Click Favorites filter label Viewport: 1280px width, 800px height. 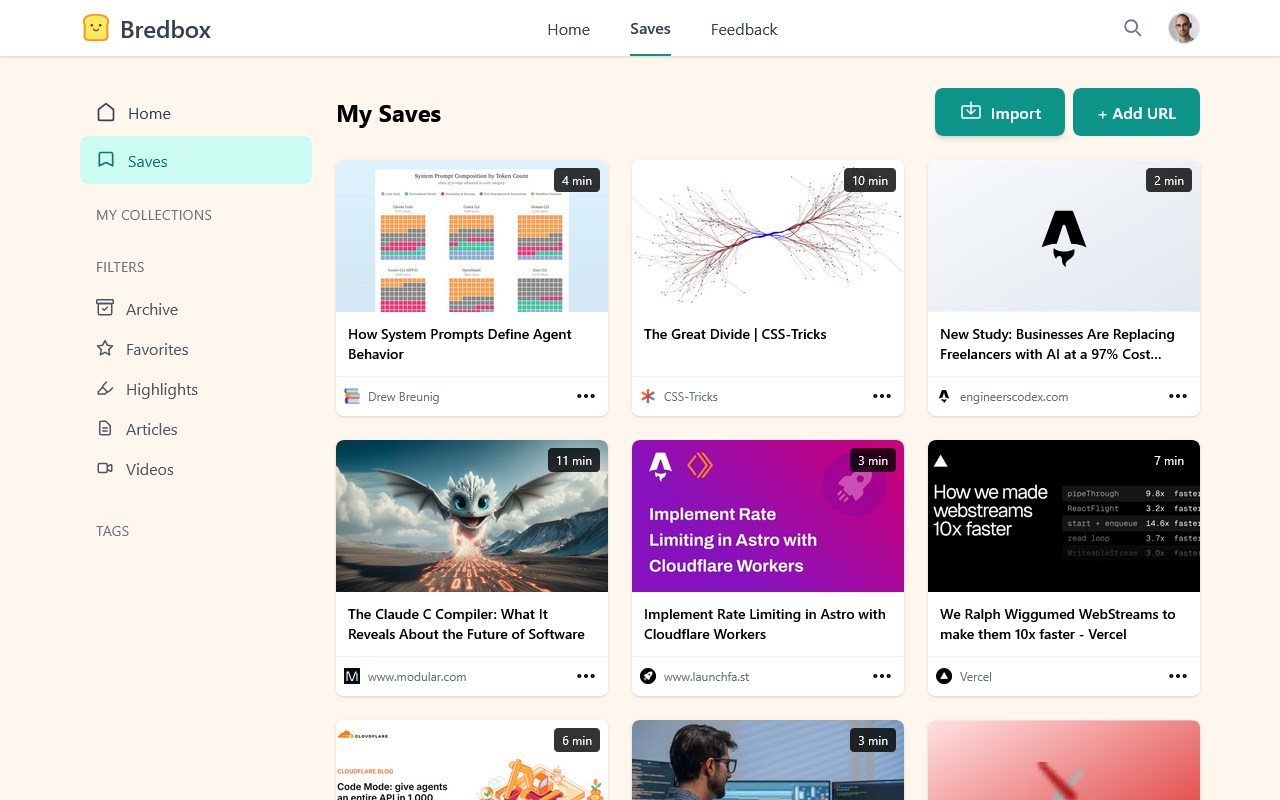(157, 349)
